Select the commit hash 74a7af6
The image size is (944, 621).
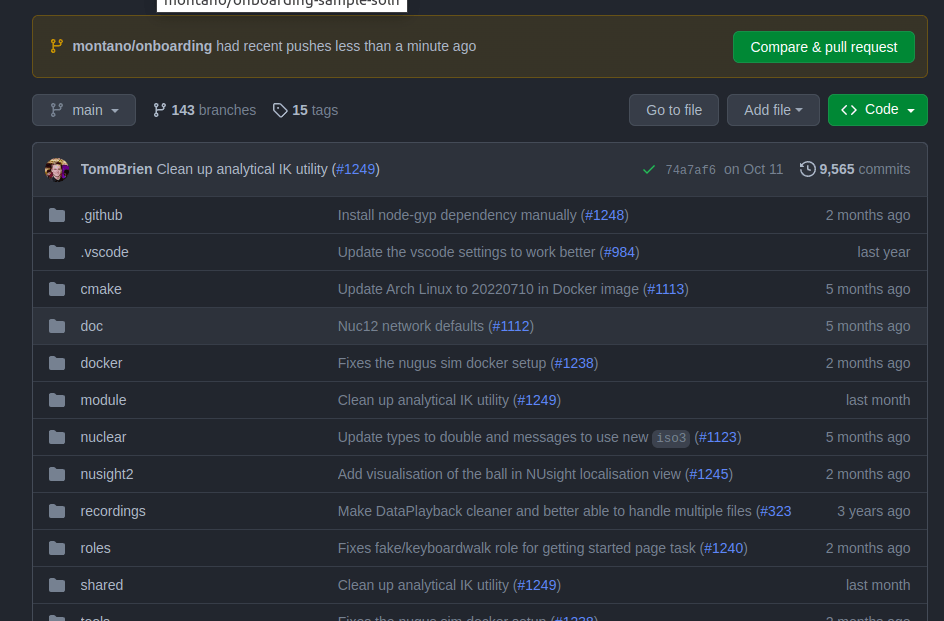tap(689, 169)
